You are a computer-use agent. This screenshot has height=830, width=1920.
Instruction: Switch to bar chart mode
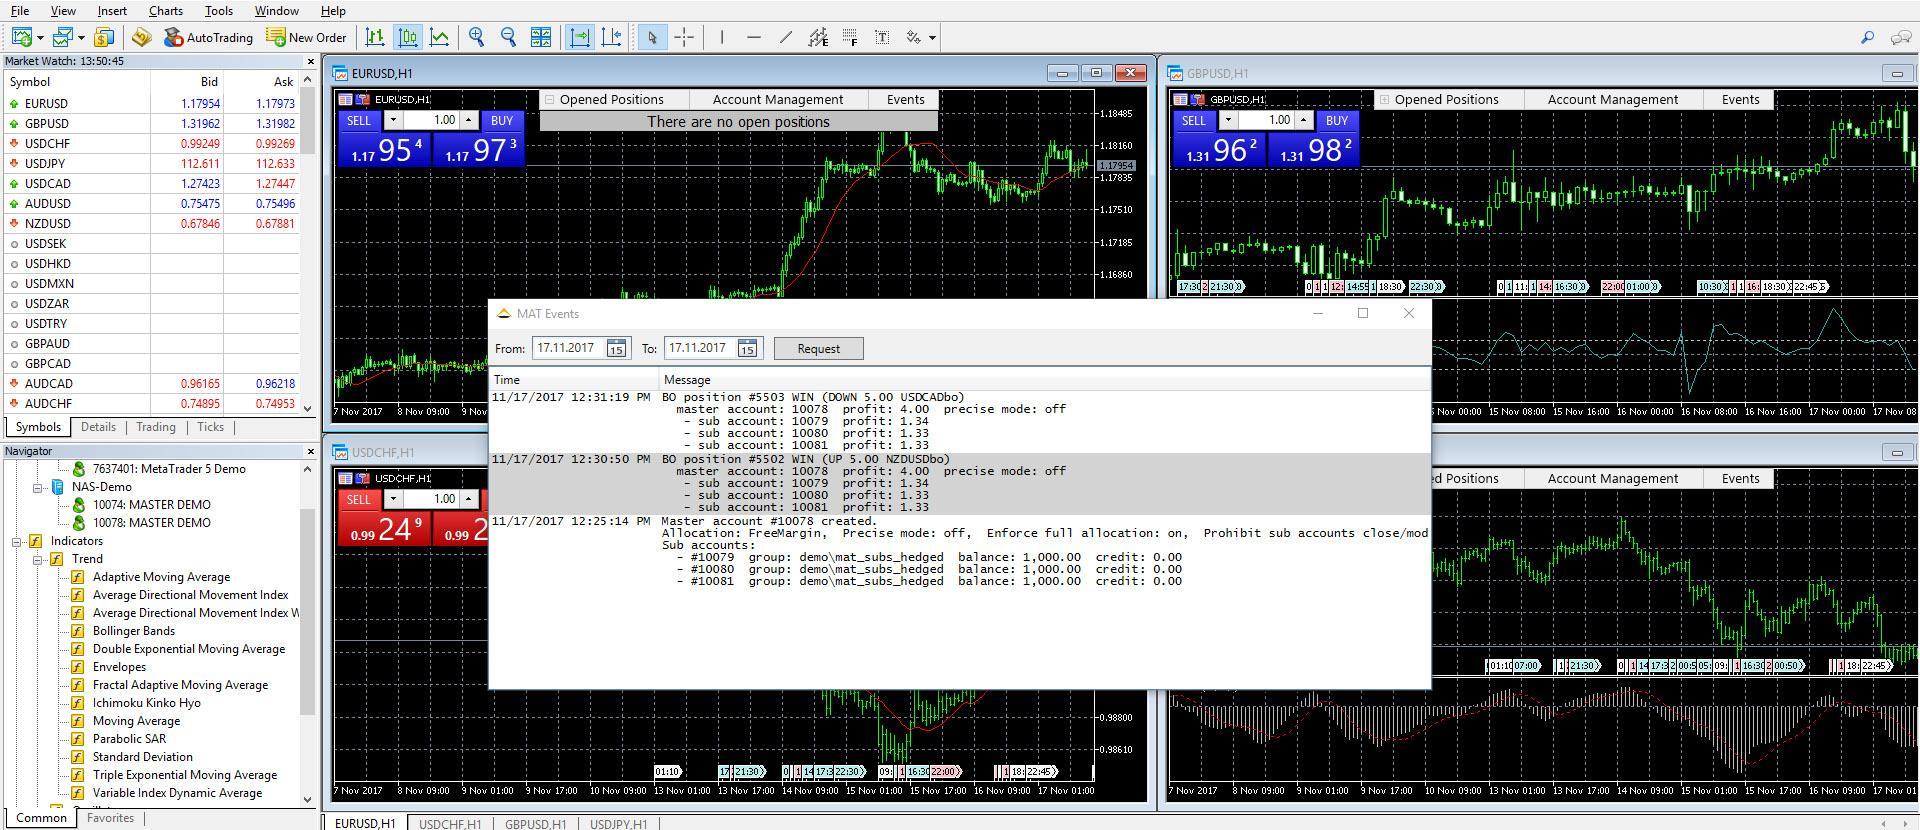click(x=375, y=38)
